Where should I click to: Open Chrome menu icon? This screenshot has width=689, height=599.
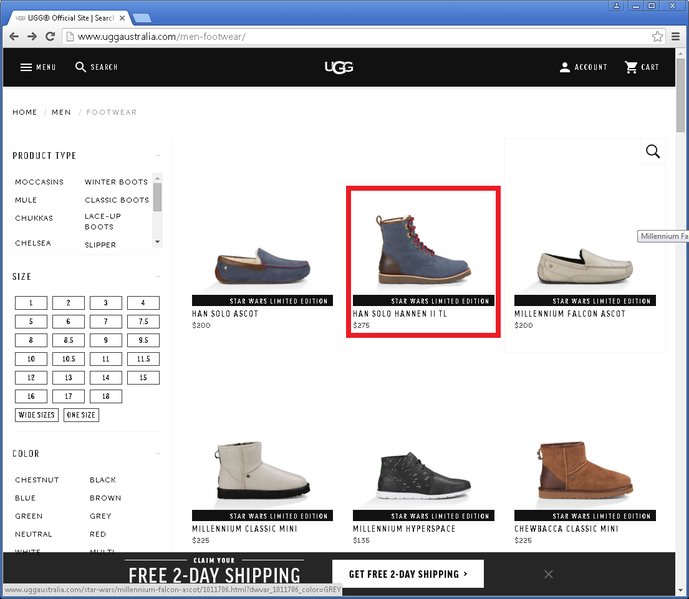point(675,36)
